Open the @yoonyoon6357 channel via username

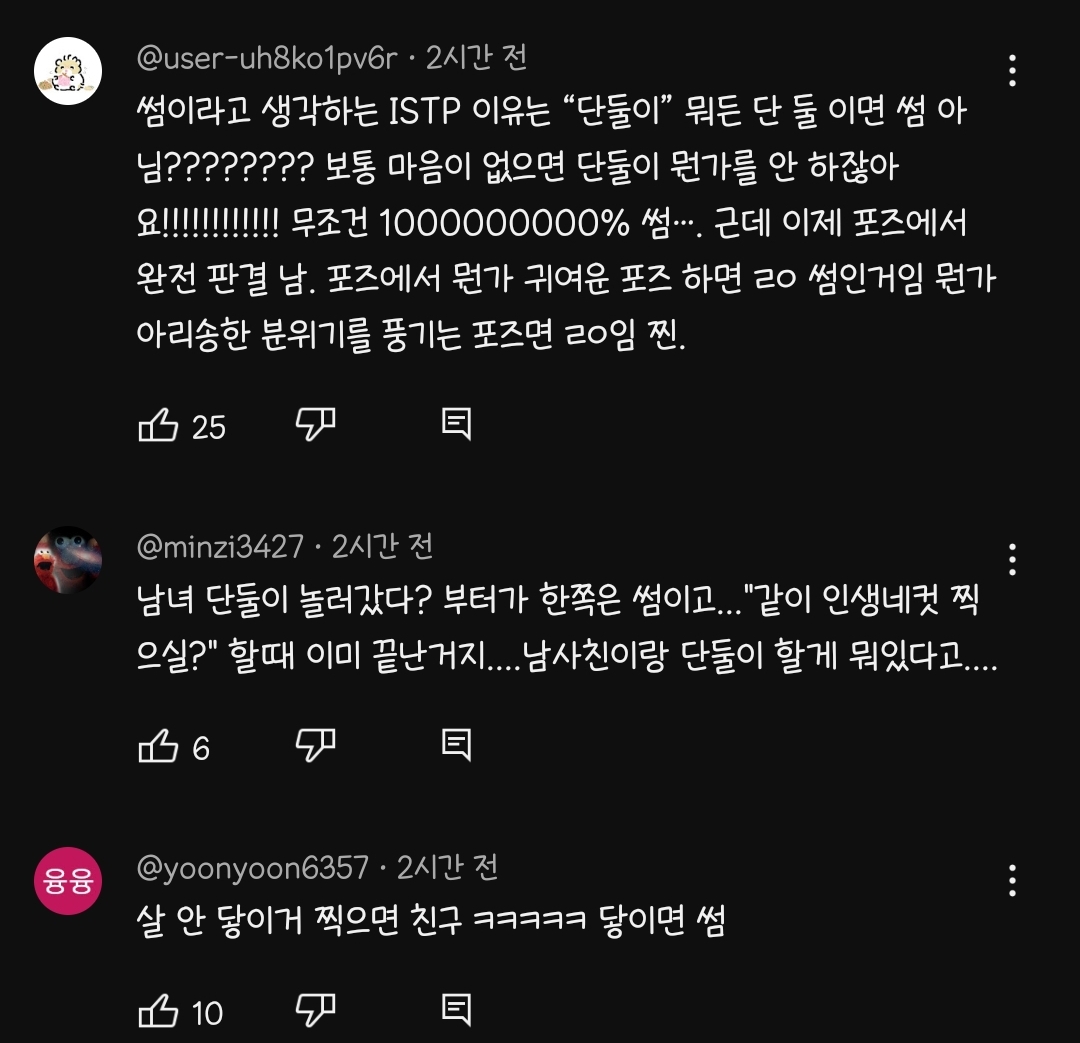tap(253, 867)
